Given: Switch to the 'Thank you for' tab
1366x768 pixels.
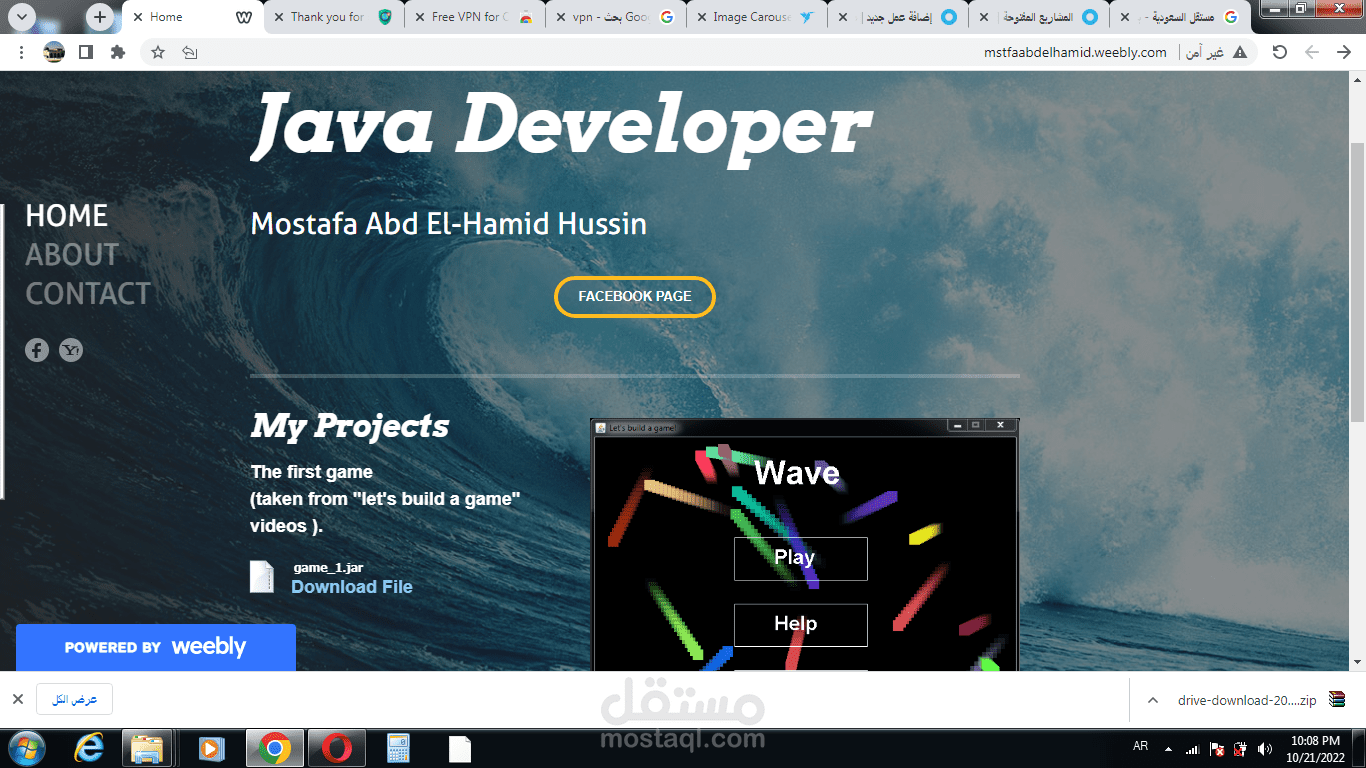Looking at the screenshot, I should 335,17.
